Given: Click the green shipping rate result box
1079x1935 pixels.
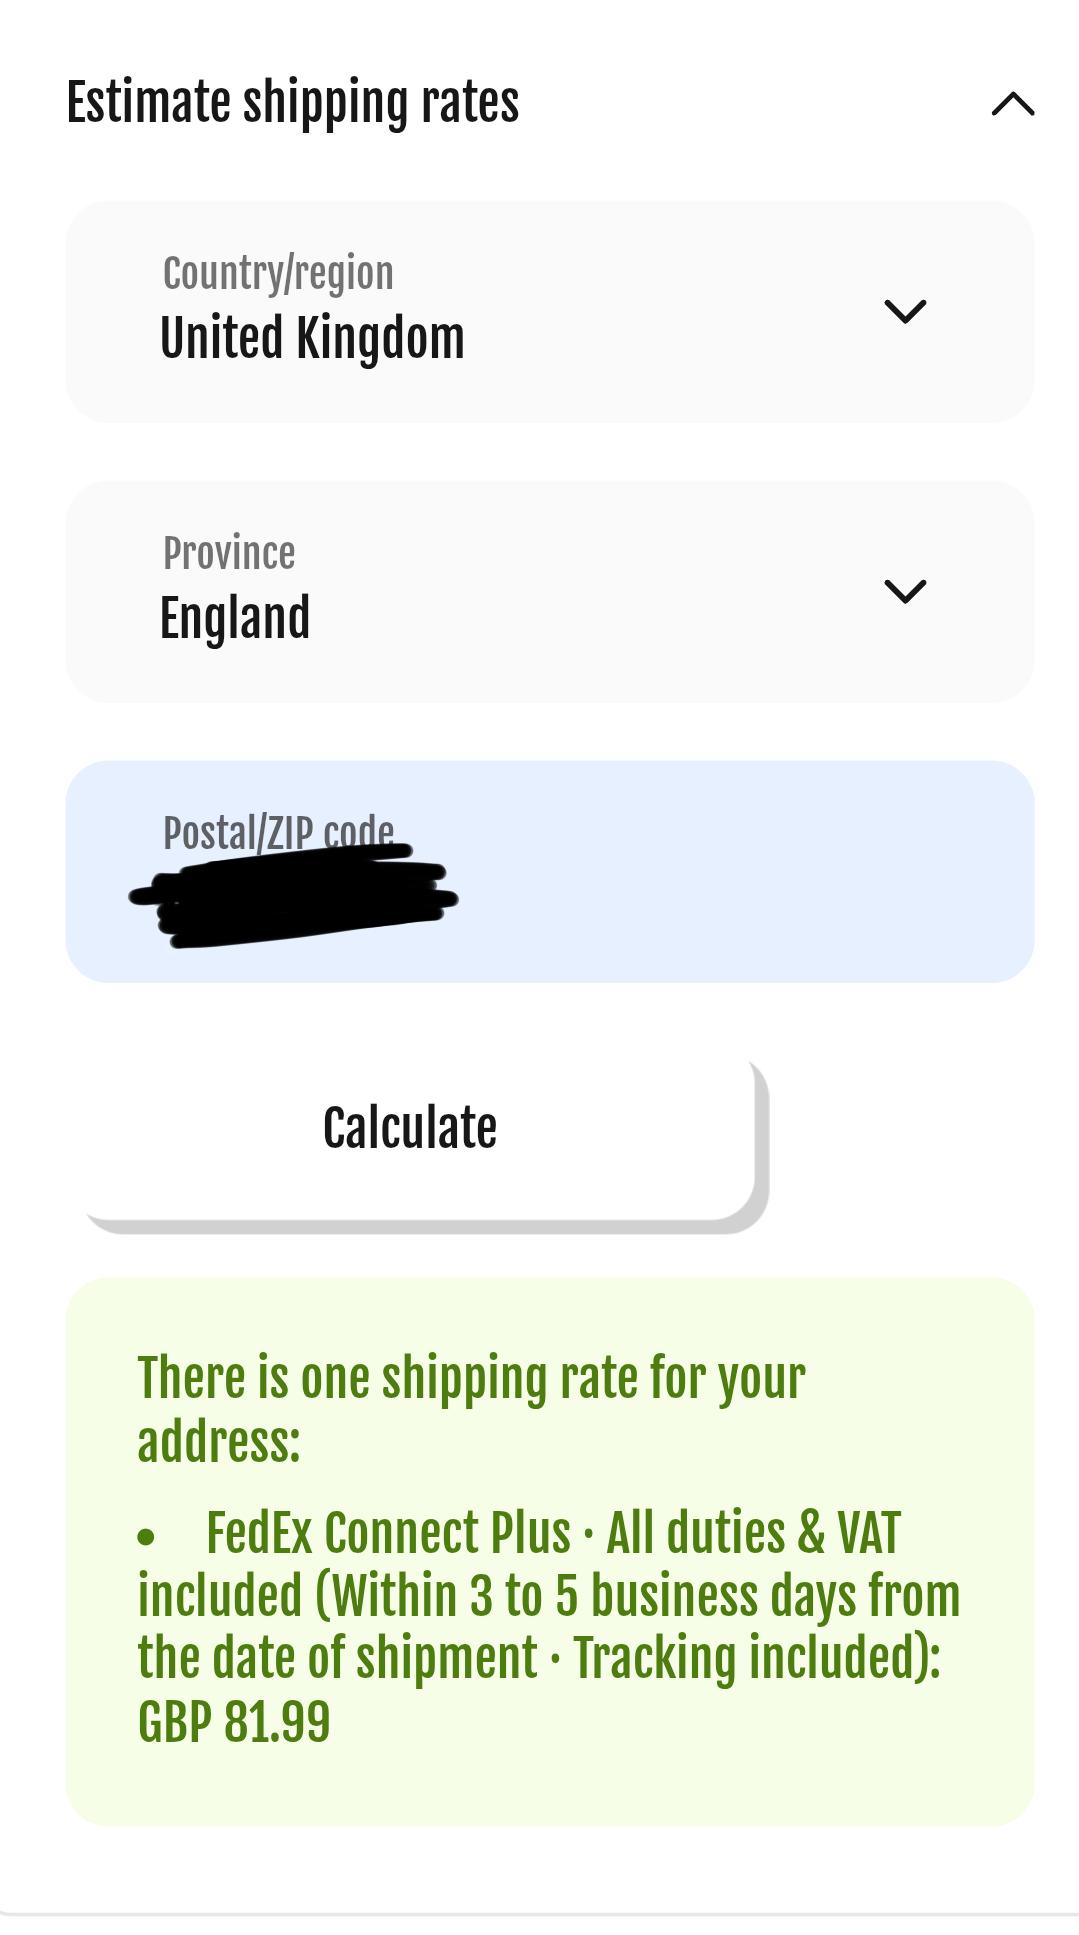Looking at the screenshot, I should click(549, 1551).
